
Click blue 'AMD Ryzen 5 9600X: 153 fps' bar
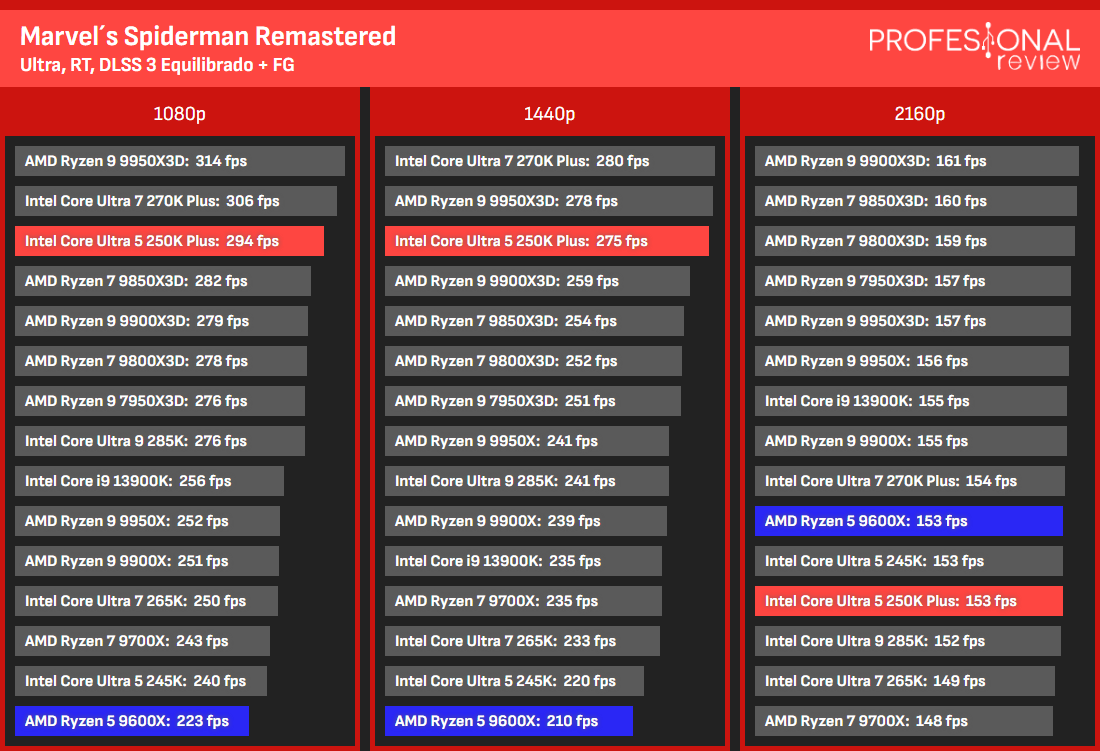[909, 521]
